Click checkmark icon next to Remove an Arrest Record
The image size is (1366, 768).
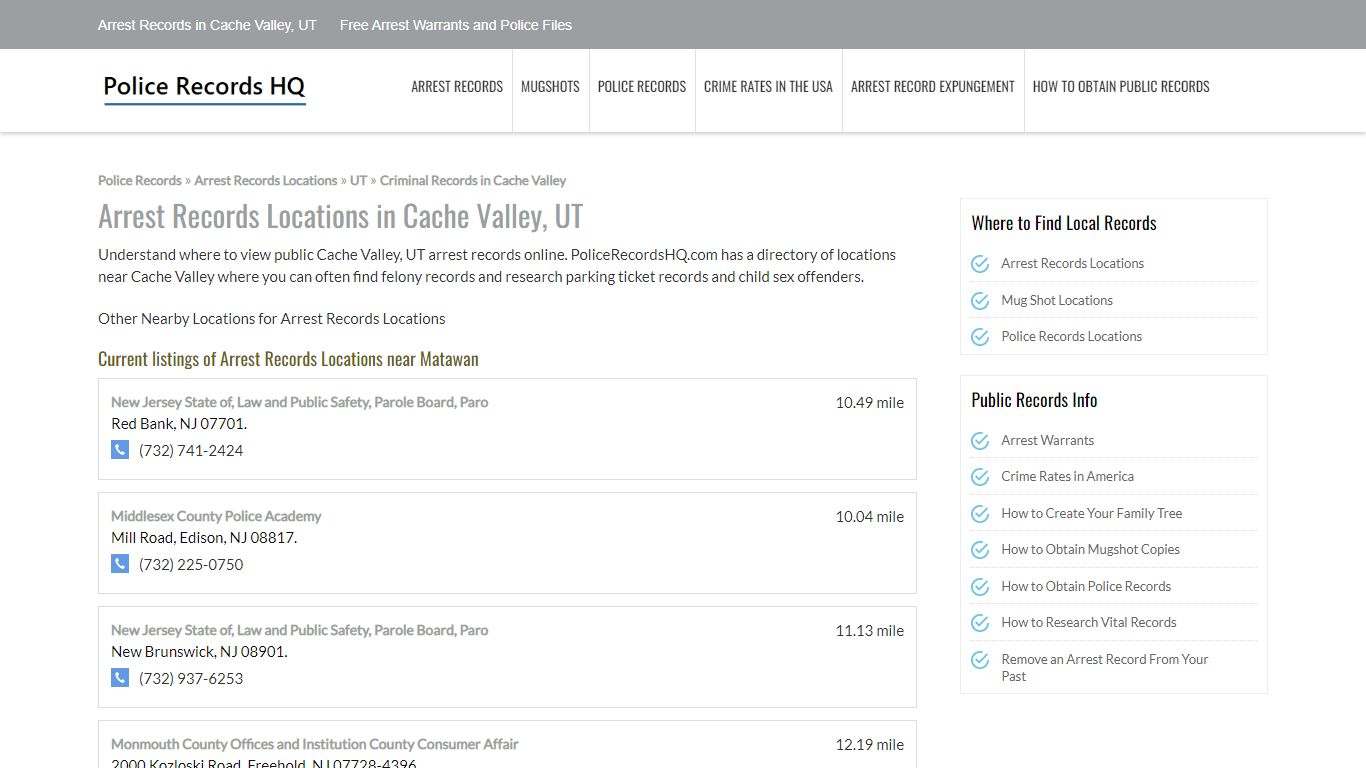980,660
